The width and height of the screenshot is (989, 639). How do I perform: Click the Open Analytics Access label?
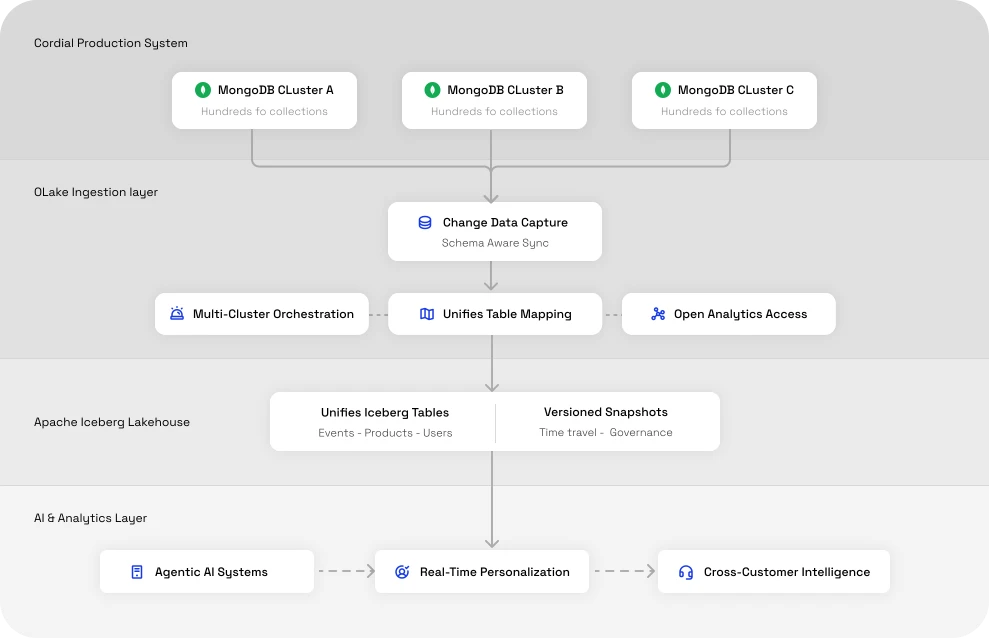pos(740,314)
